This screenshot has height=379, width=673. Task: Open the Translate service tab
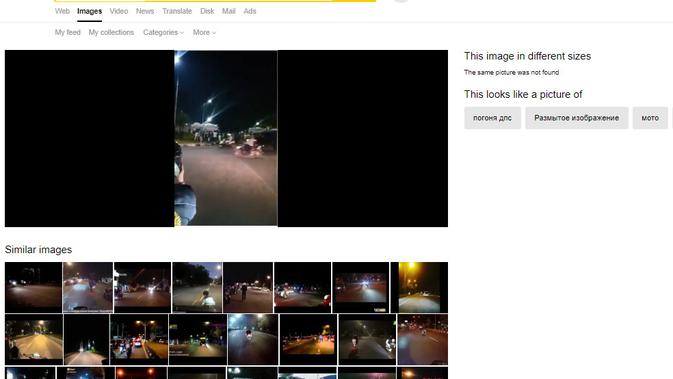pyautogui.click(x=177, y=11)
